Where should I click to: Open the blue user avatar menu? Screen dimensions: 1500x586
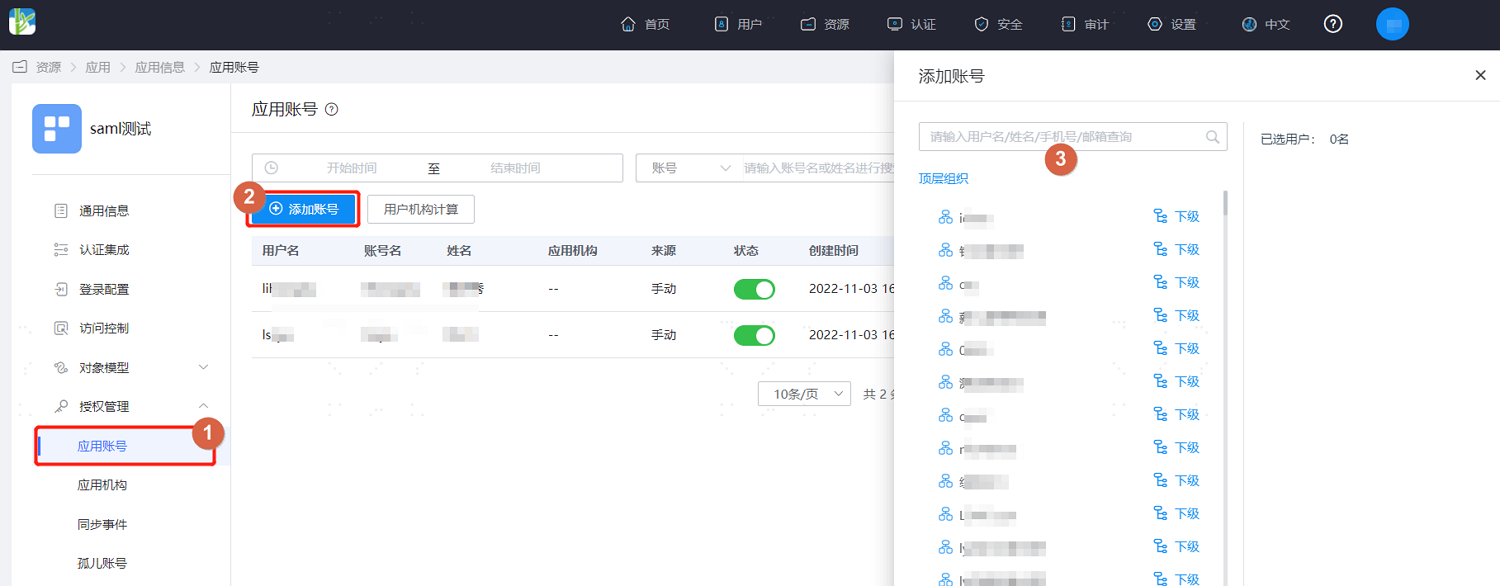[x=1392, y=24]
